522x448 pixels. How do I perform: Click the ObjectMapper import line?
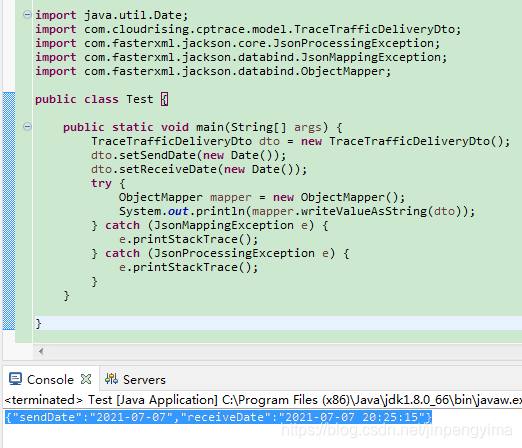tap(213, 71)
